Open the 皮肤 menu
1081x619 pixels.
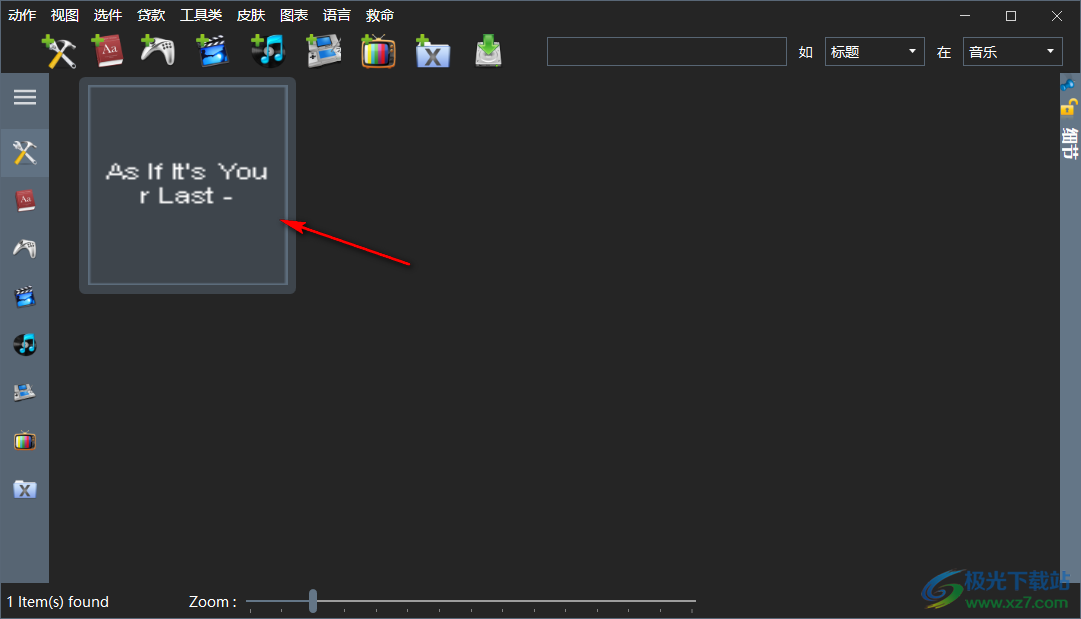pyautogui.click(x=251, y=15)
